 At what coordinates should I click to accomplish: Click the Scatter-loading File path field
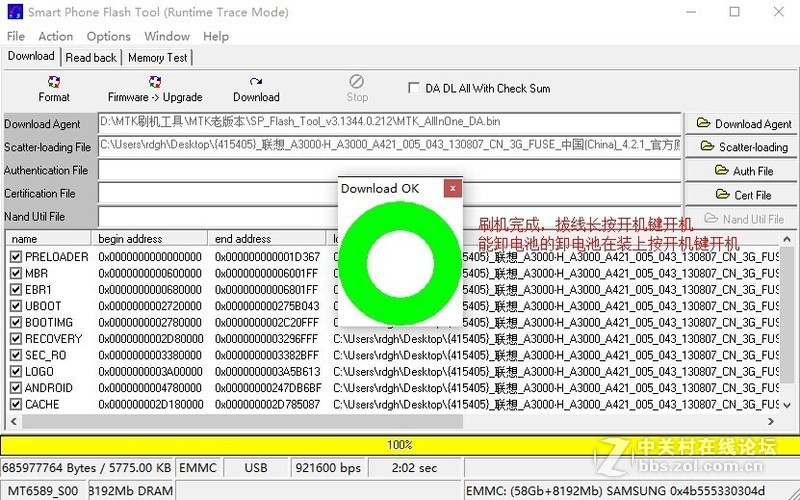pyautogui.click(x=390, y=146)
